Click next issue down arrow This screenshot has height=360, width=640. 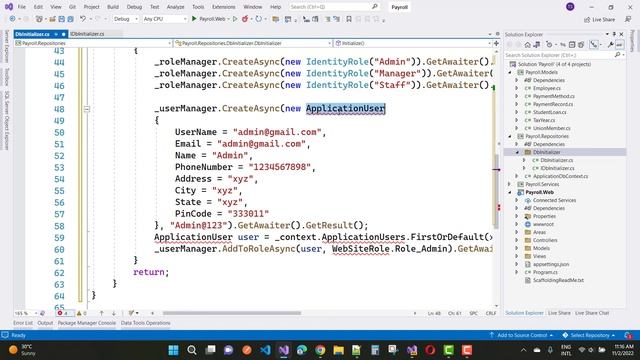113,313
